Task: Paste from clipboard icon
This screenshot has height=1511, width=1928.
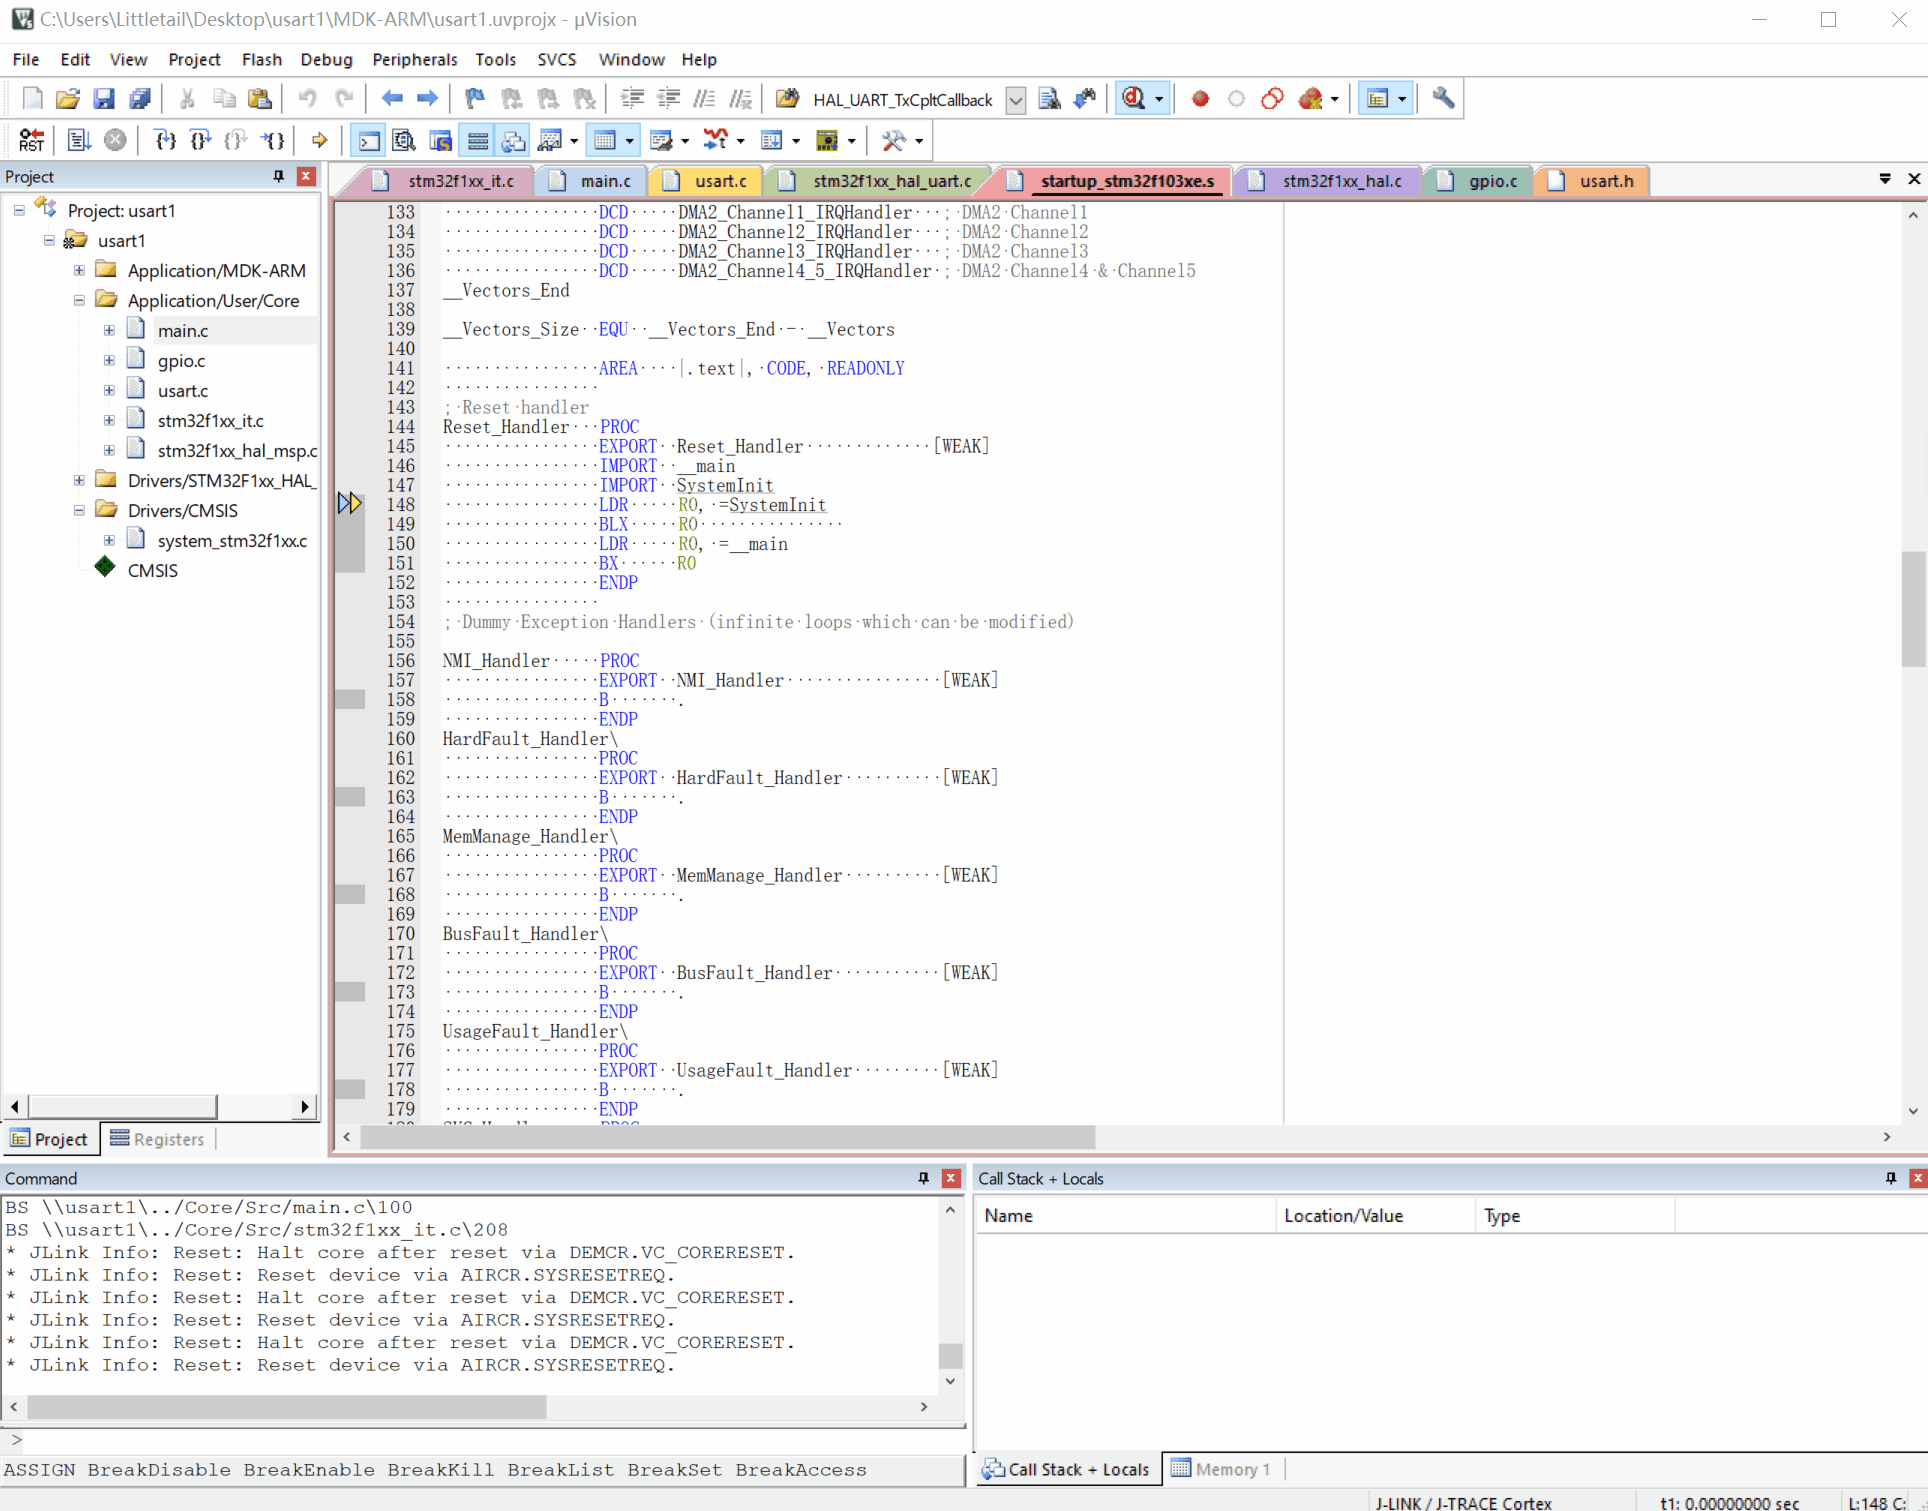Action: click(260, 98)
